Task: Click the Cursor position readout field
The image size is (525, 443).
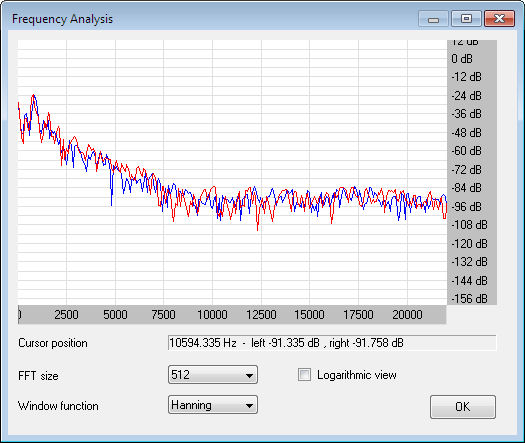Action: [332, 343]
